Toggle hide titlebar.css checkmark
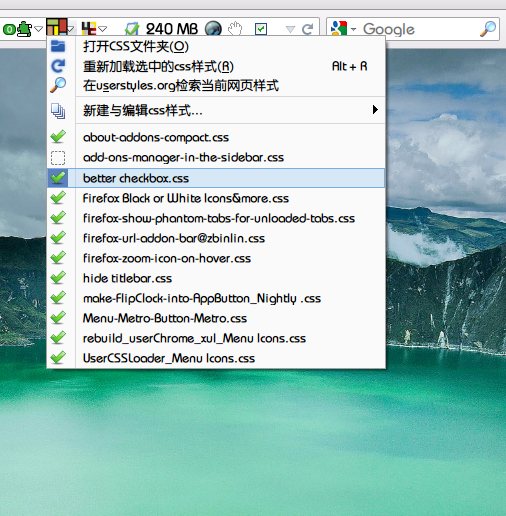 tap(58, 277)
